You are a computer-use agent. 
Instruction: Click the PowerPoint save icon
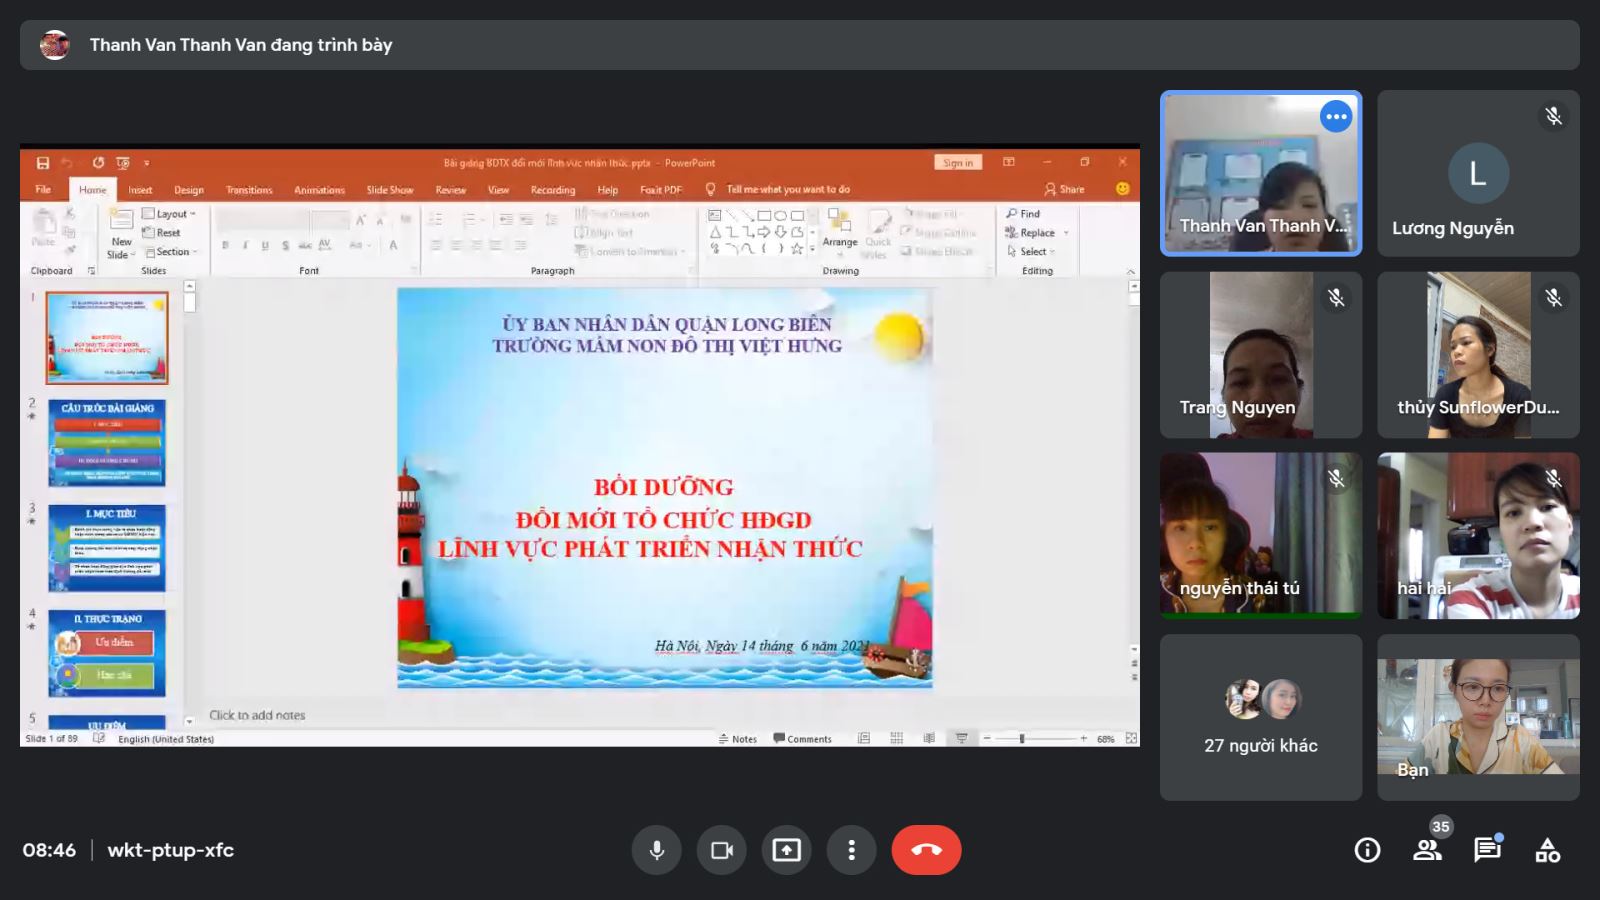pyautogui.click(x=43, y=163)
